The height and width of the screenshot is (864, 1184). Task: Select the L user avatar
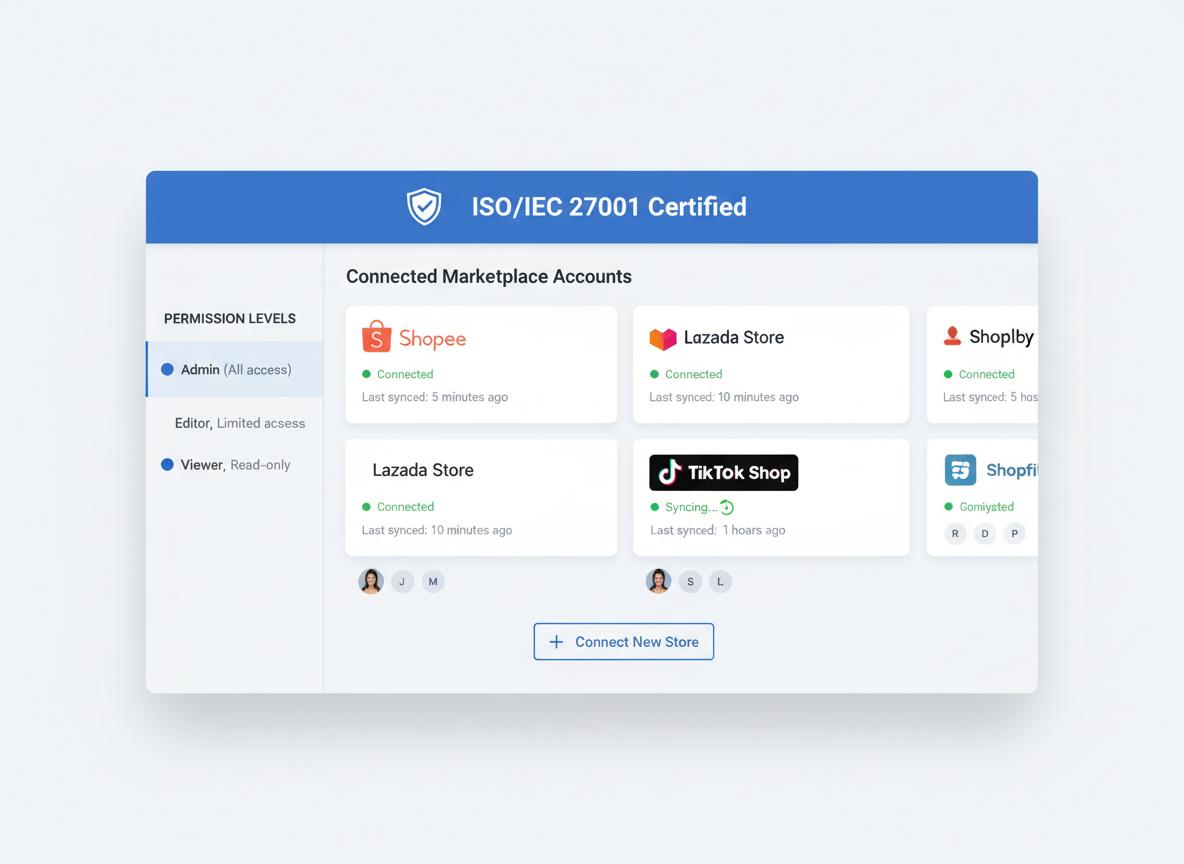click(x=720, y=582)
